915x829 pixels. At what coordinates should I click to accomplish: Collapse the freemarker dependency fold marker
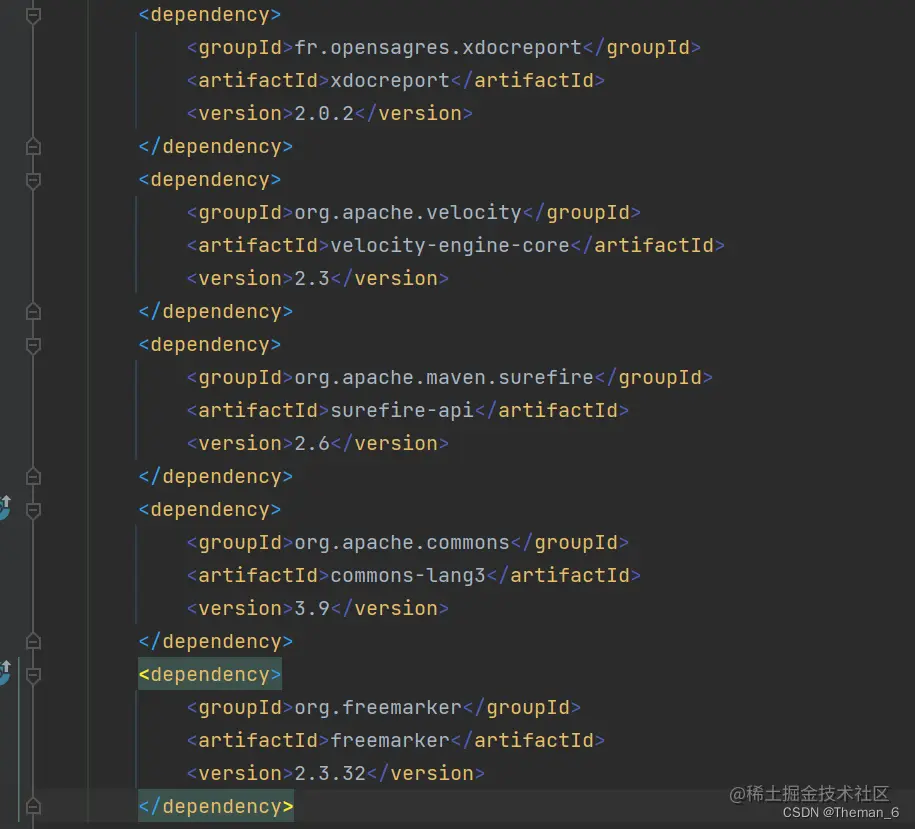pyautogui.click(x=33, y=676)
